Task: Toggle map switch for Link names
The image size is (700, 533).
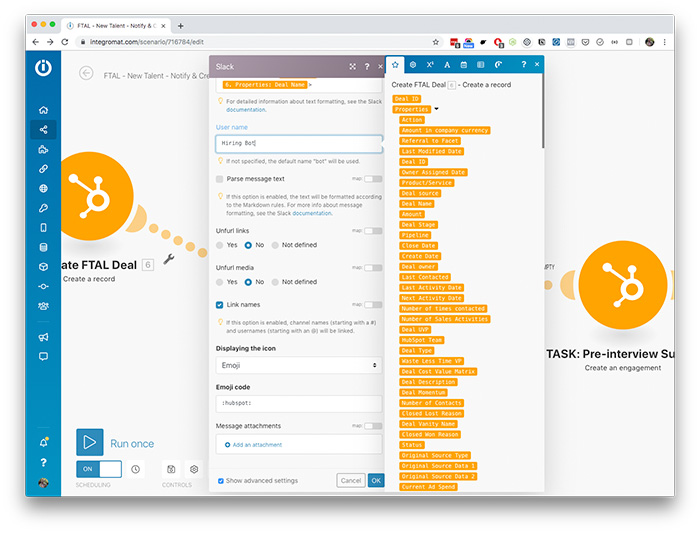Action: tap(373, 304)
